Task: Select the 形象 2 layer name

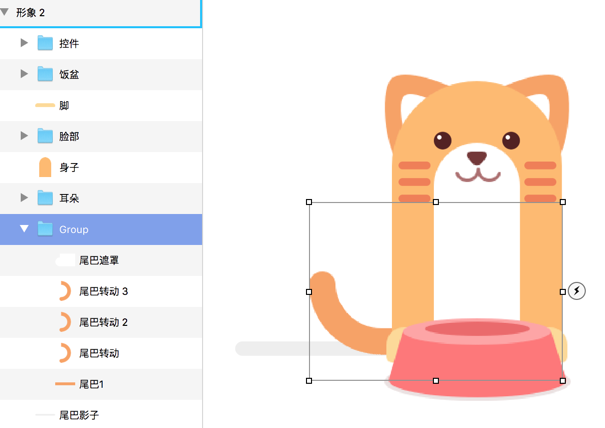Action: click(30, 13)
